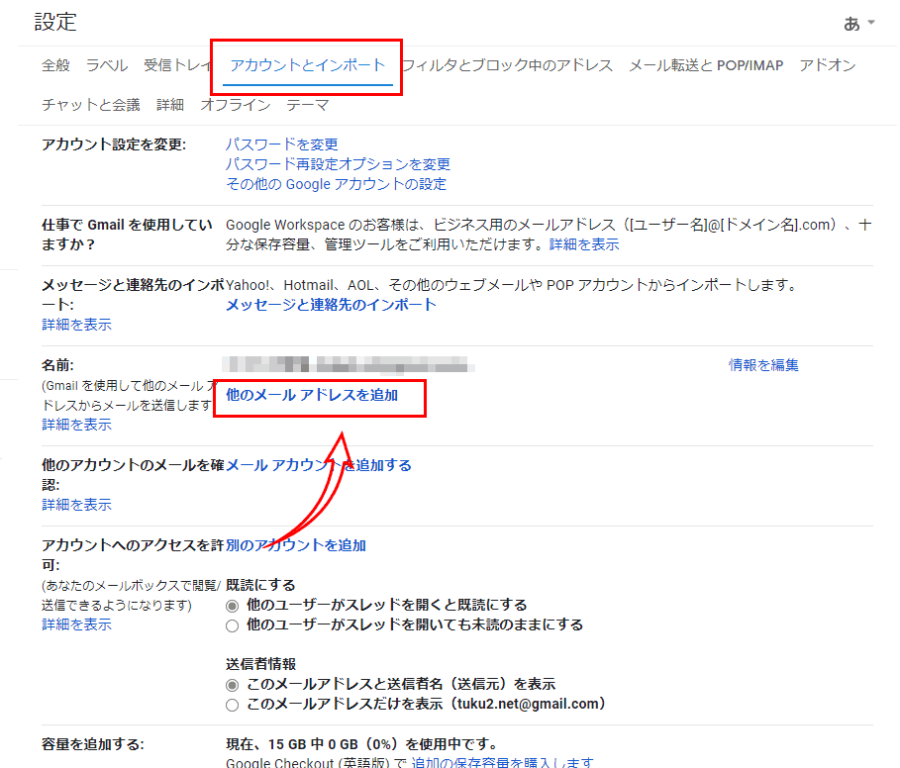This screenshot has height=768, width=900.
Task: Click the 設定 page heading
Action: (x=56, y=22)
